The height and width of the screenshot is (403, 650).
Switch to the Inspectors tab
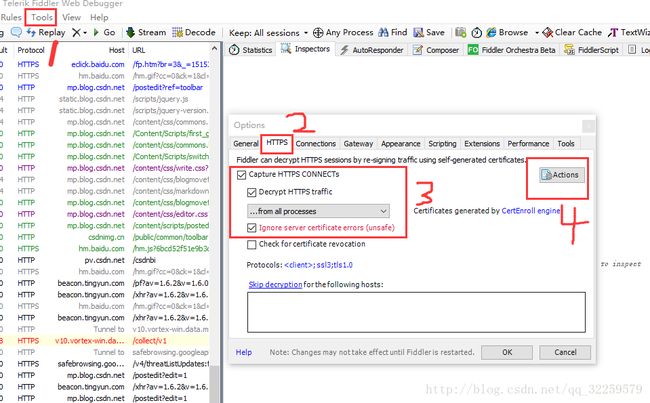[306, 49]
